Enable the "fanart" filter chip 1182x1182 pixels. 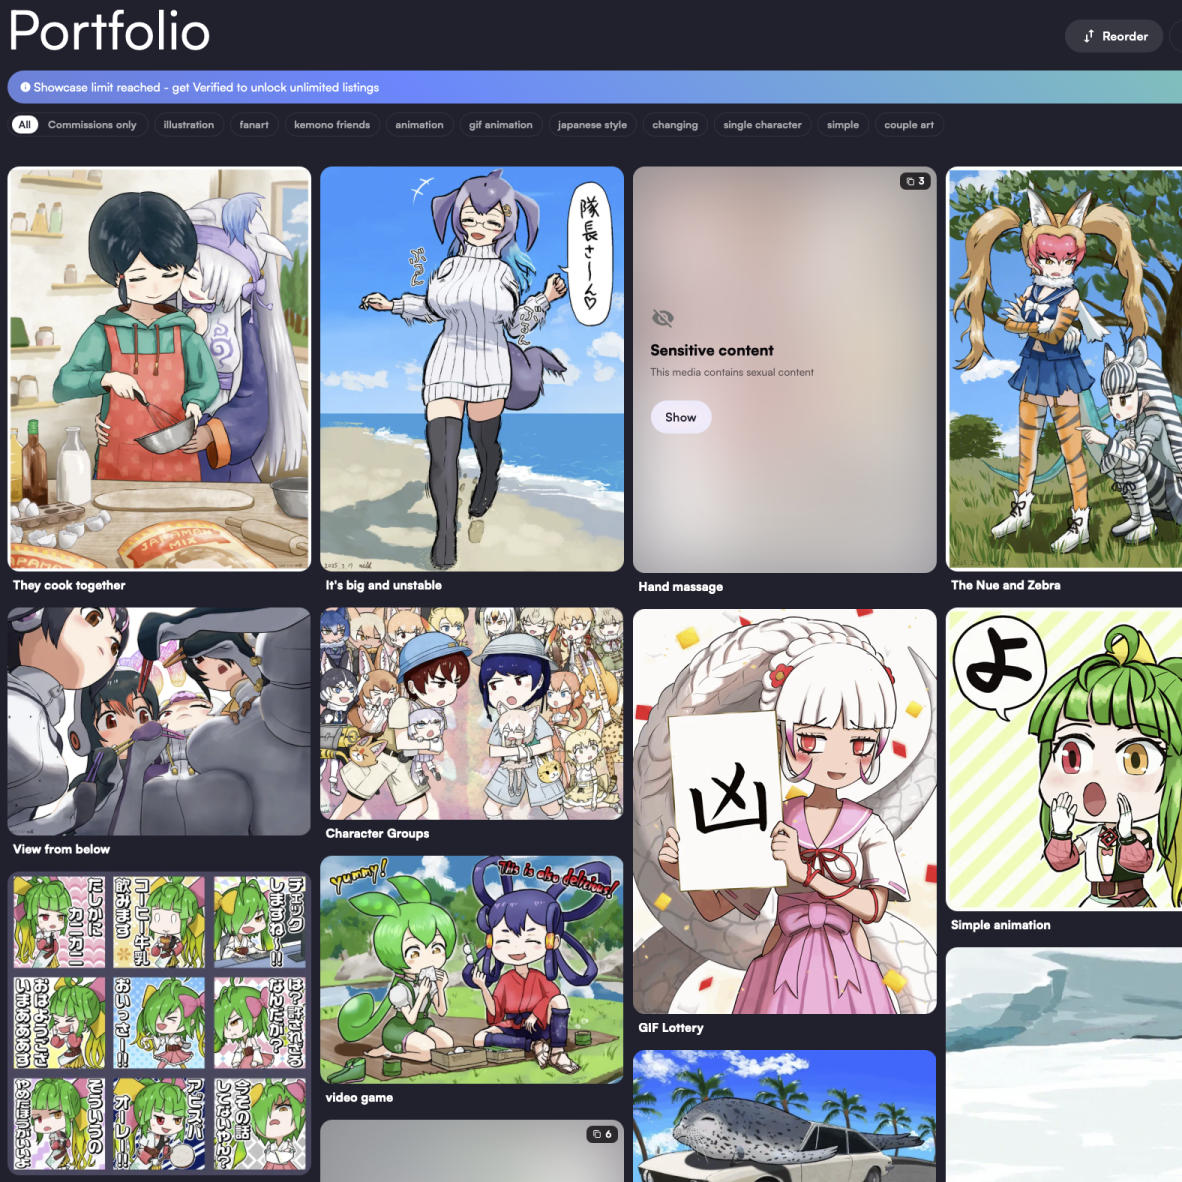click(253, 124)
